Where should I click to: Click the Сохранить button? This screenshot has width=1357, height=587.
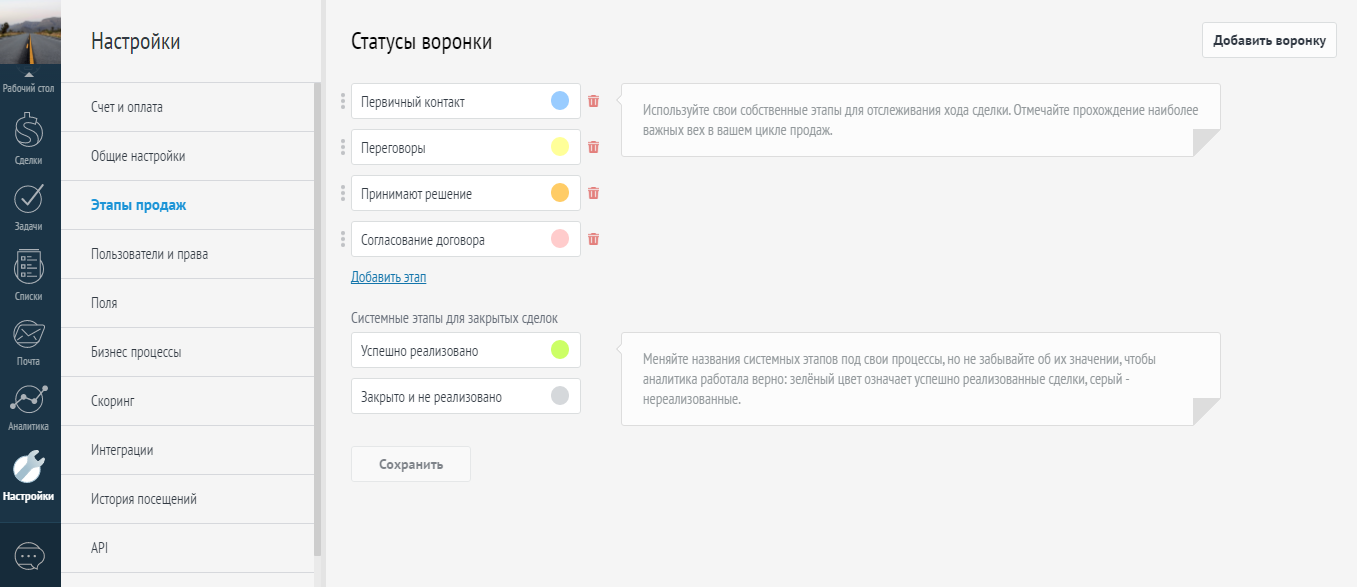pos(410,463)
